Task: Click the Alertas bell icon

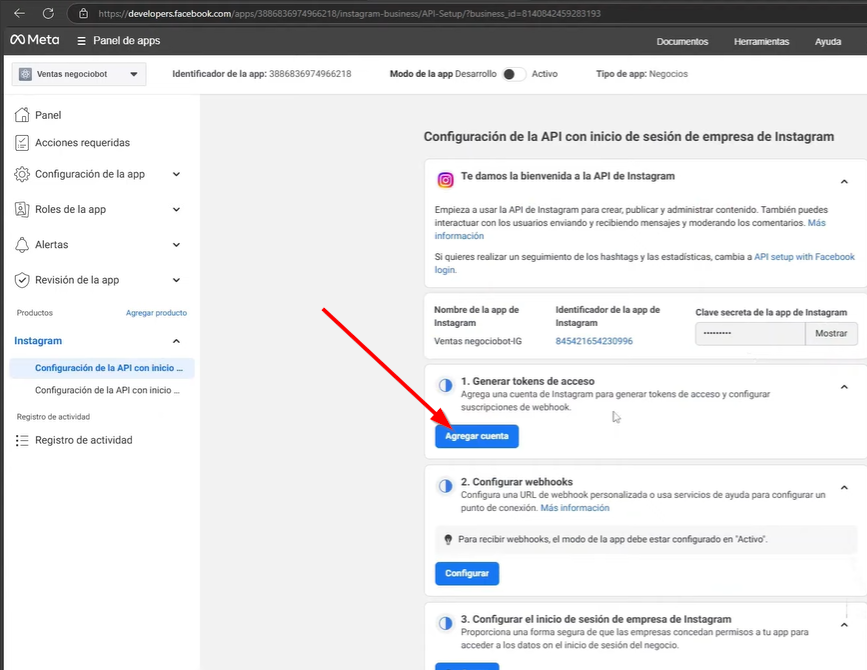Action: click(22, 245)
